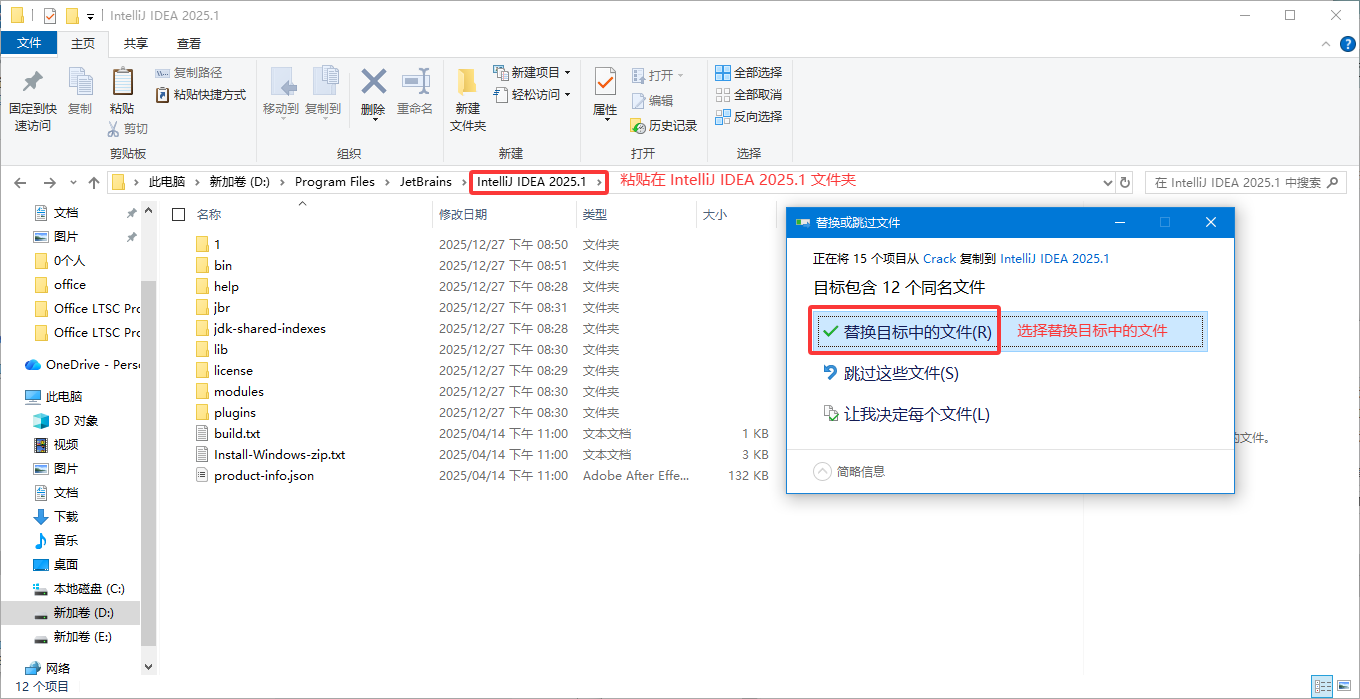The image size is (1360, 699).
Task: Sort by the Name (名称) column header
Action: (208, 214)
